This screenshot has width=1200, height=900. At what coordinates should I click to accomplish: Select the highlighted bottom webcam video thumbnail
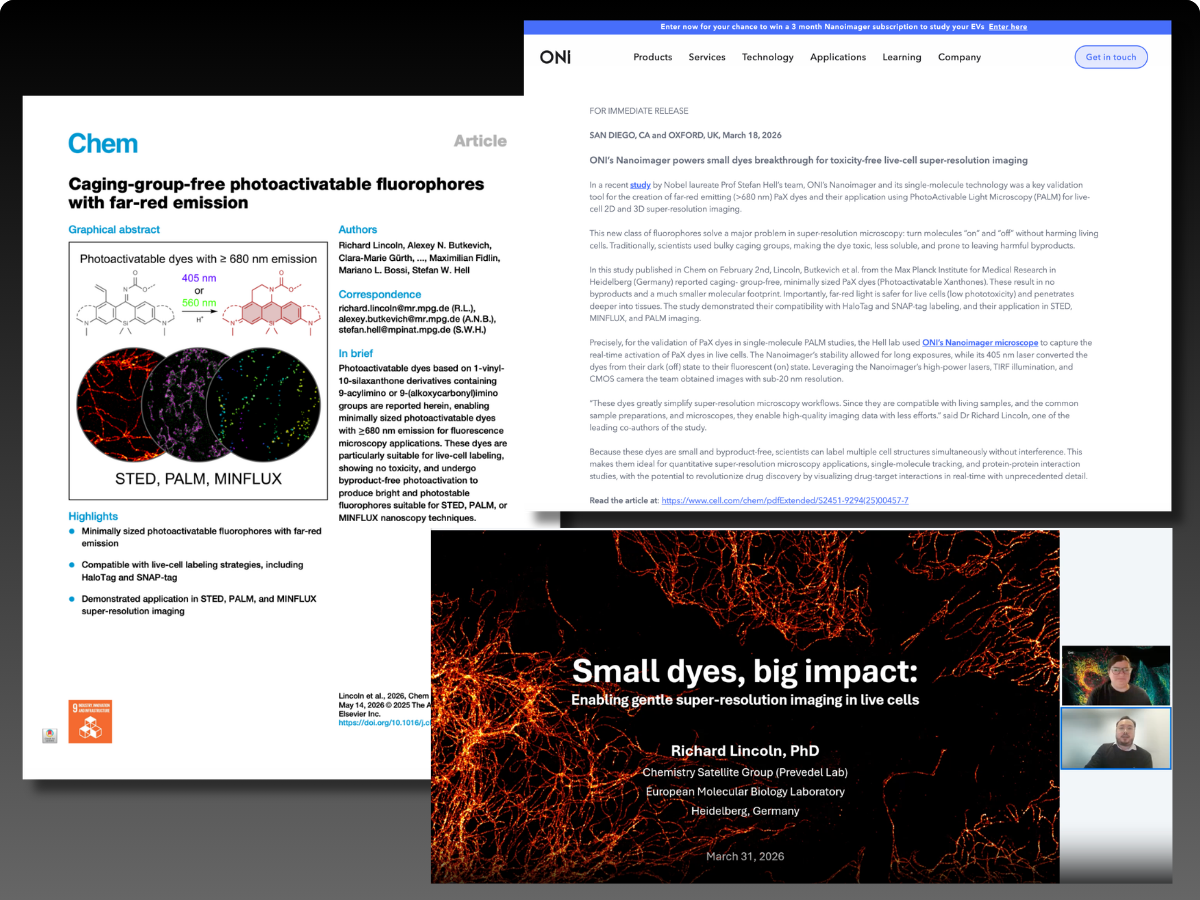click(1116, 738)
